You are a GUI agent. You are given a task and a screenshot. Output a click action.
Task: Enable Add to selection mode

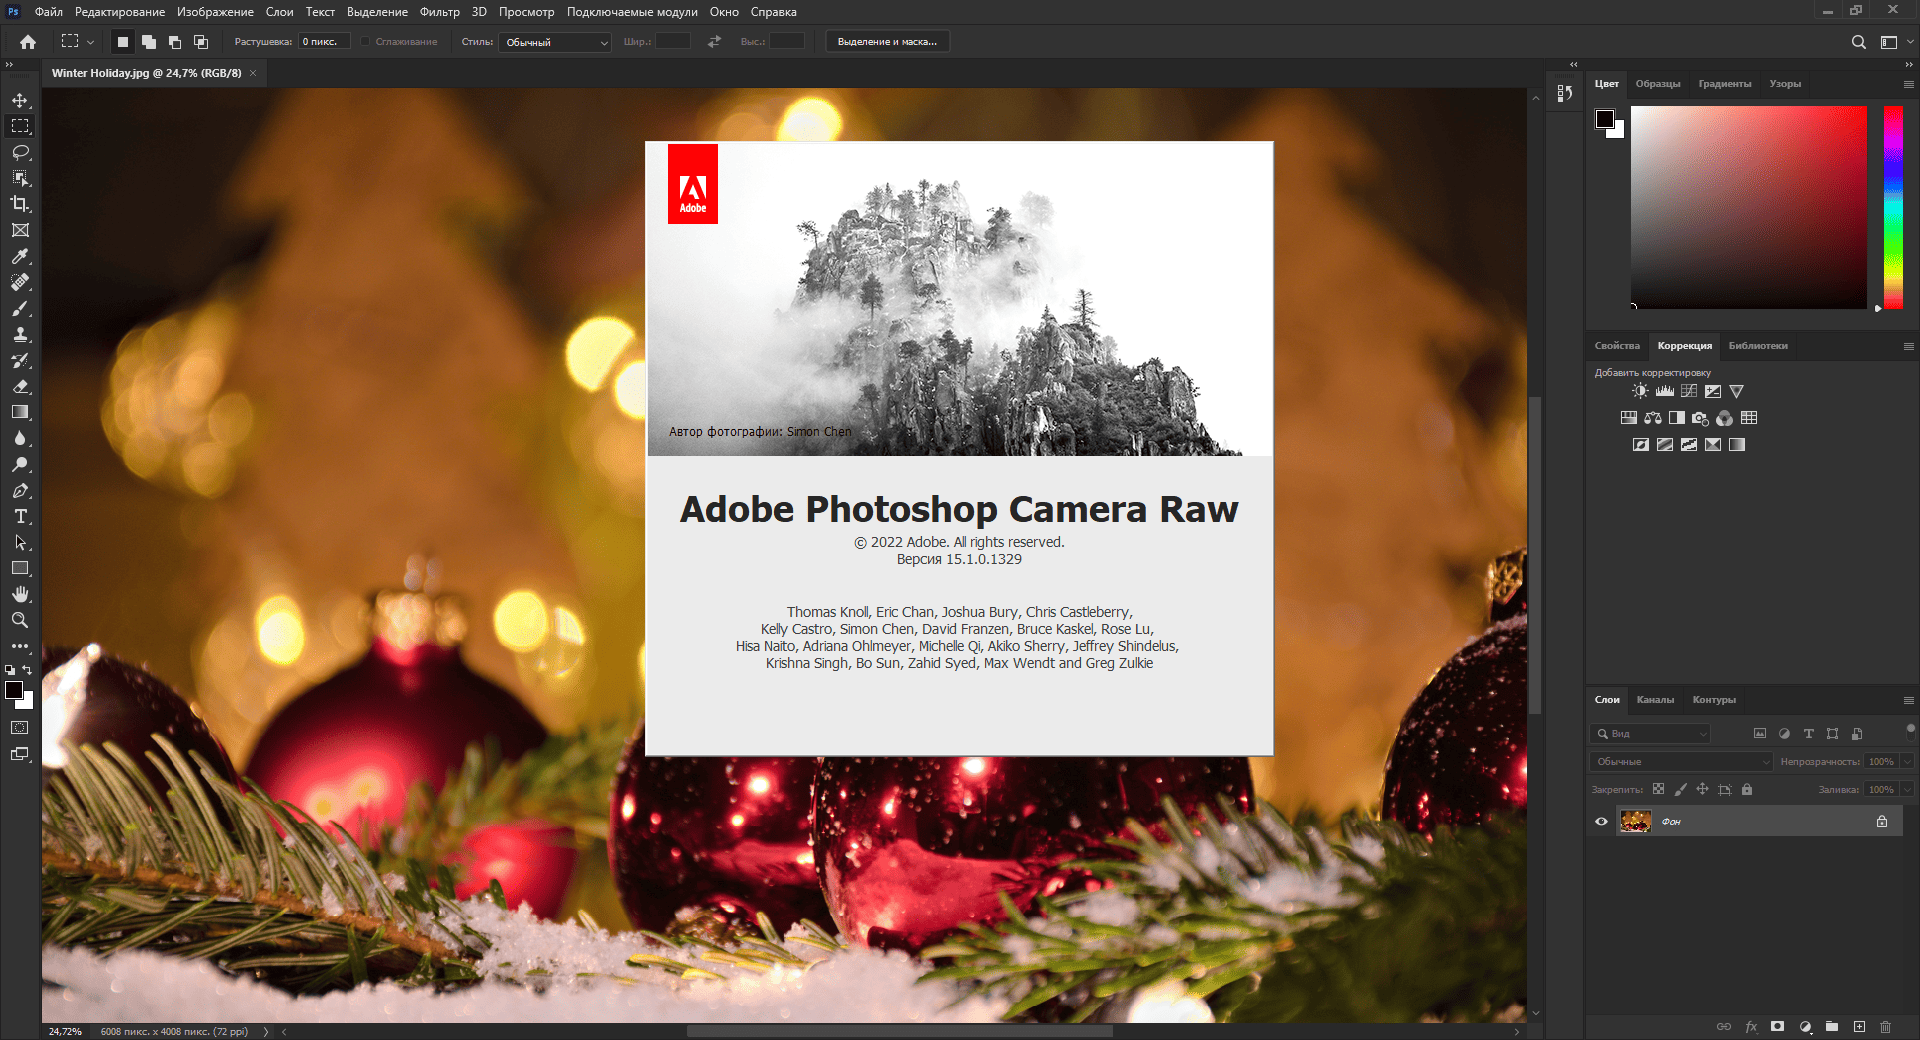(x=149, y=42)
